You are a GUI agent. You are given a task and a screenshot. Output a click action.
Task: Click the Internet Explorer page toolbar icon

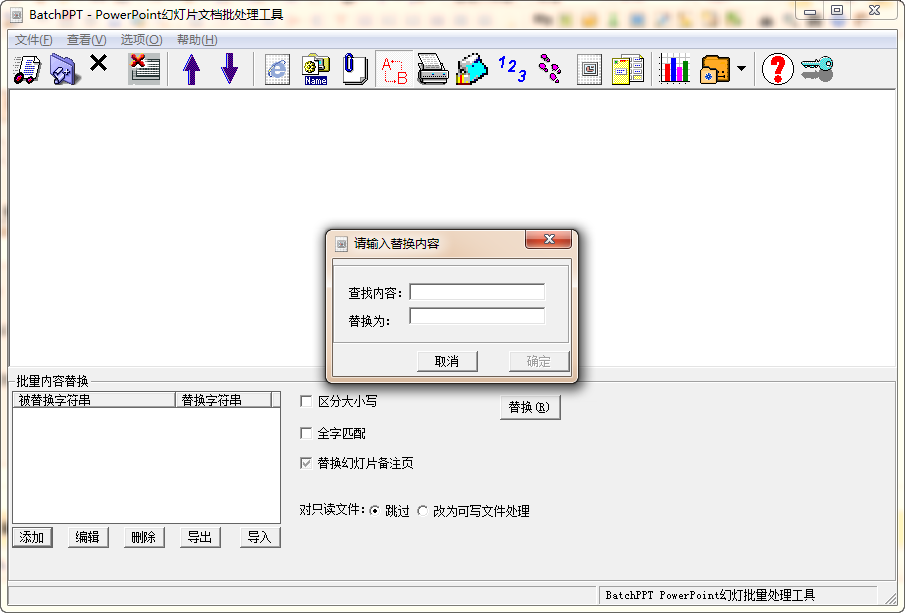click(277, 69)
